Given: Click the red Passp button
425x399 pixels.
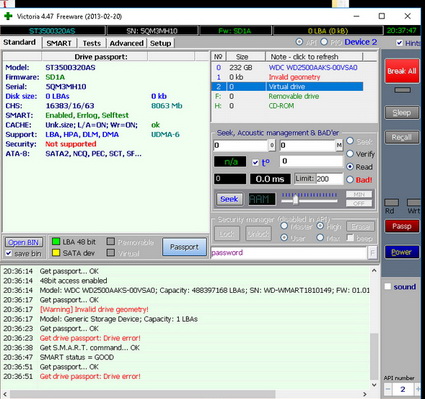Looking at the screenshot, I should point(402,226).
